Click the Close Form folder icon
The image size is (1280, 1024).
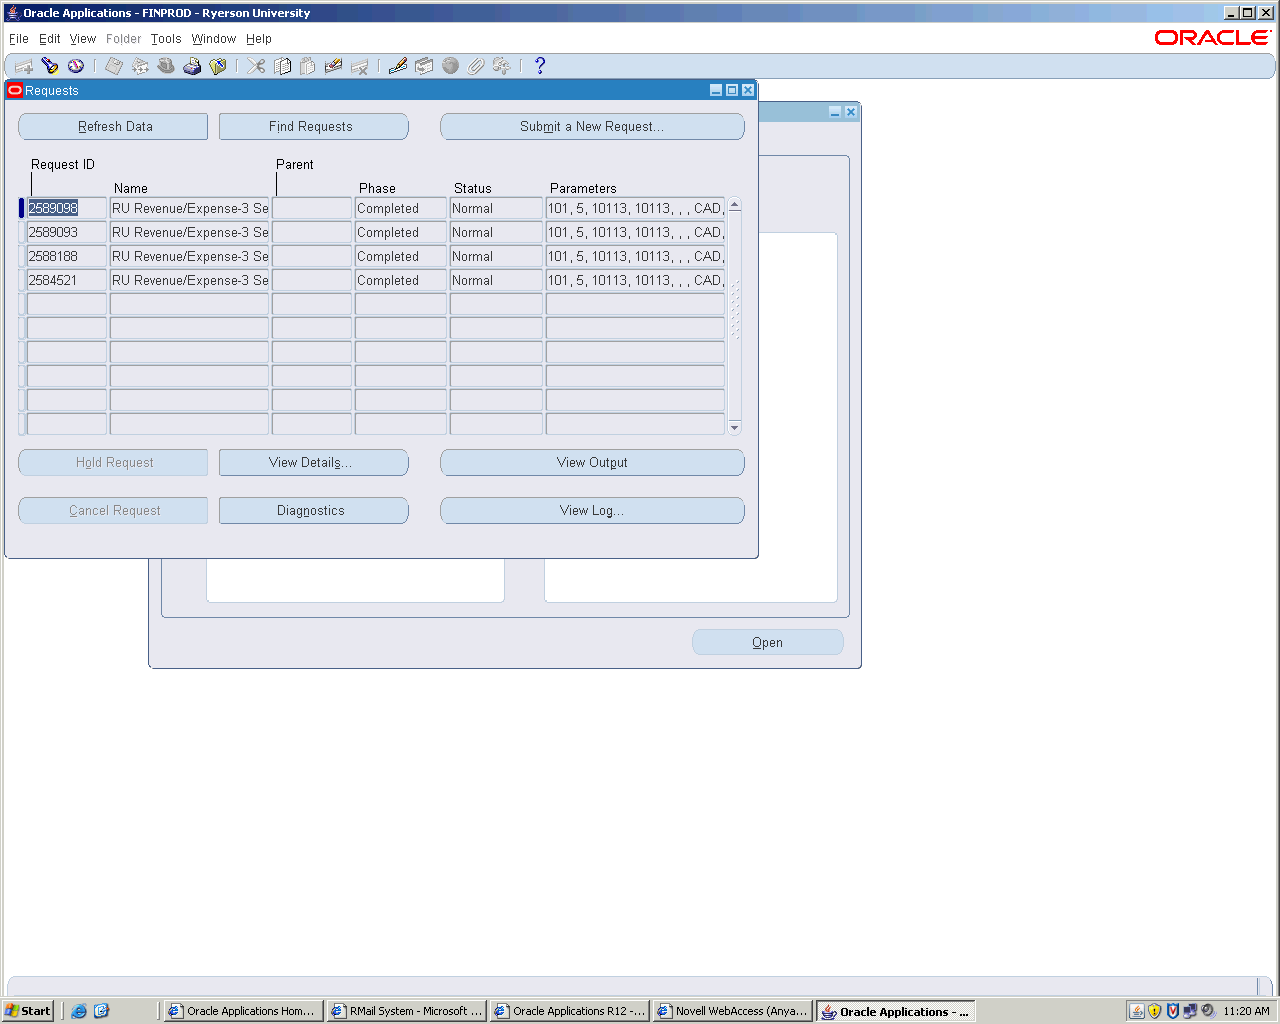coord(218,66)
